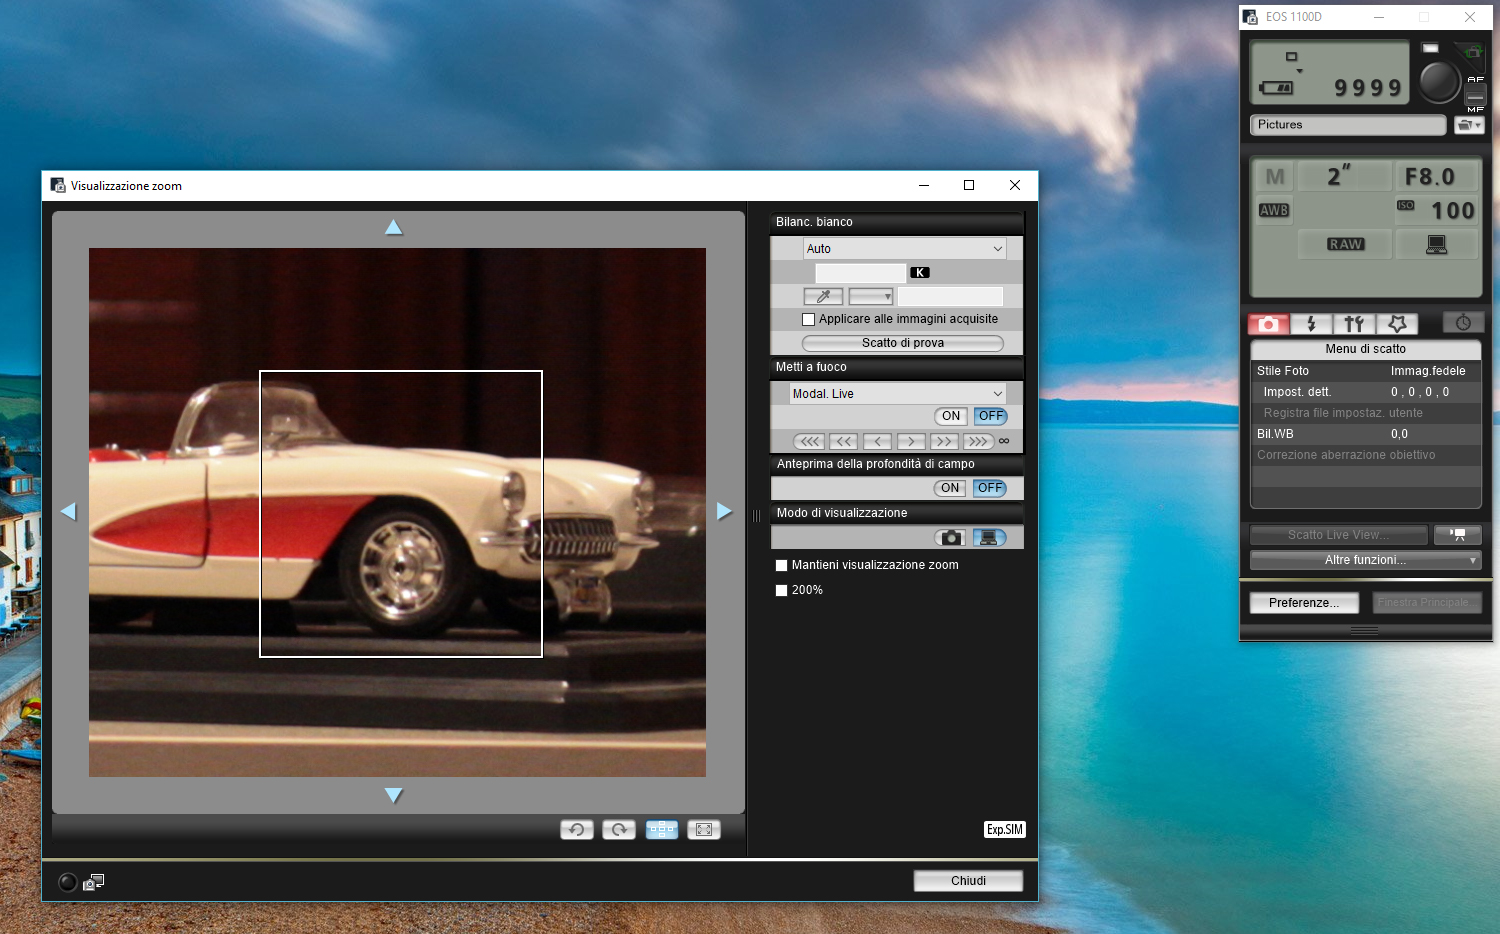The image size is (1500, 934).
Task: Expand the Auto white balance dropdown
Action: pos(904,249)
